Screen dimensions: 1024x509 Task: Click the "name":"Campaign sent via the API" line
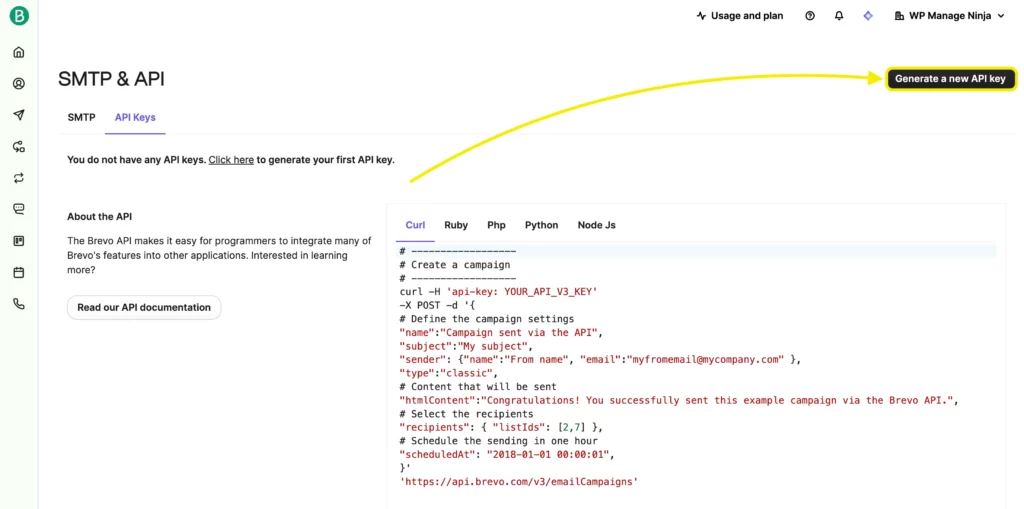click(501, 333)
